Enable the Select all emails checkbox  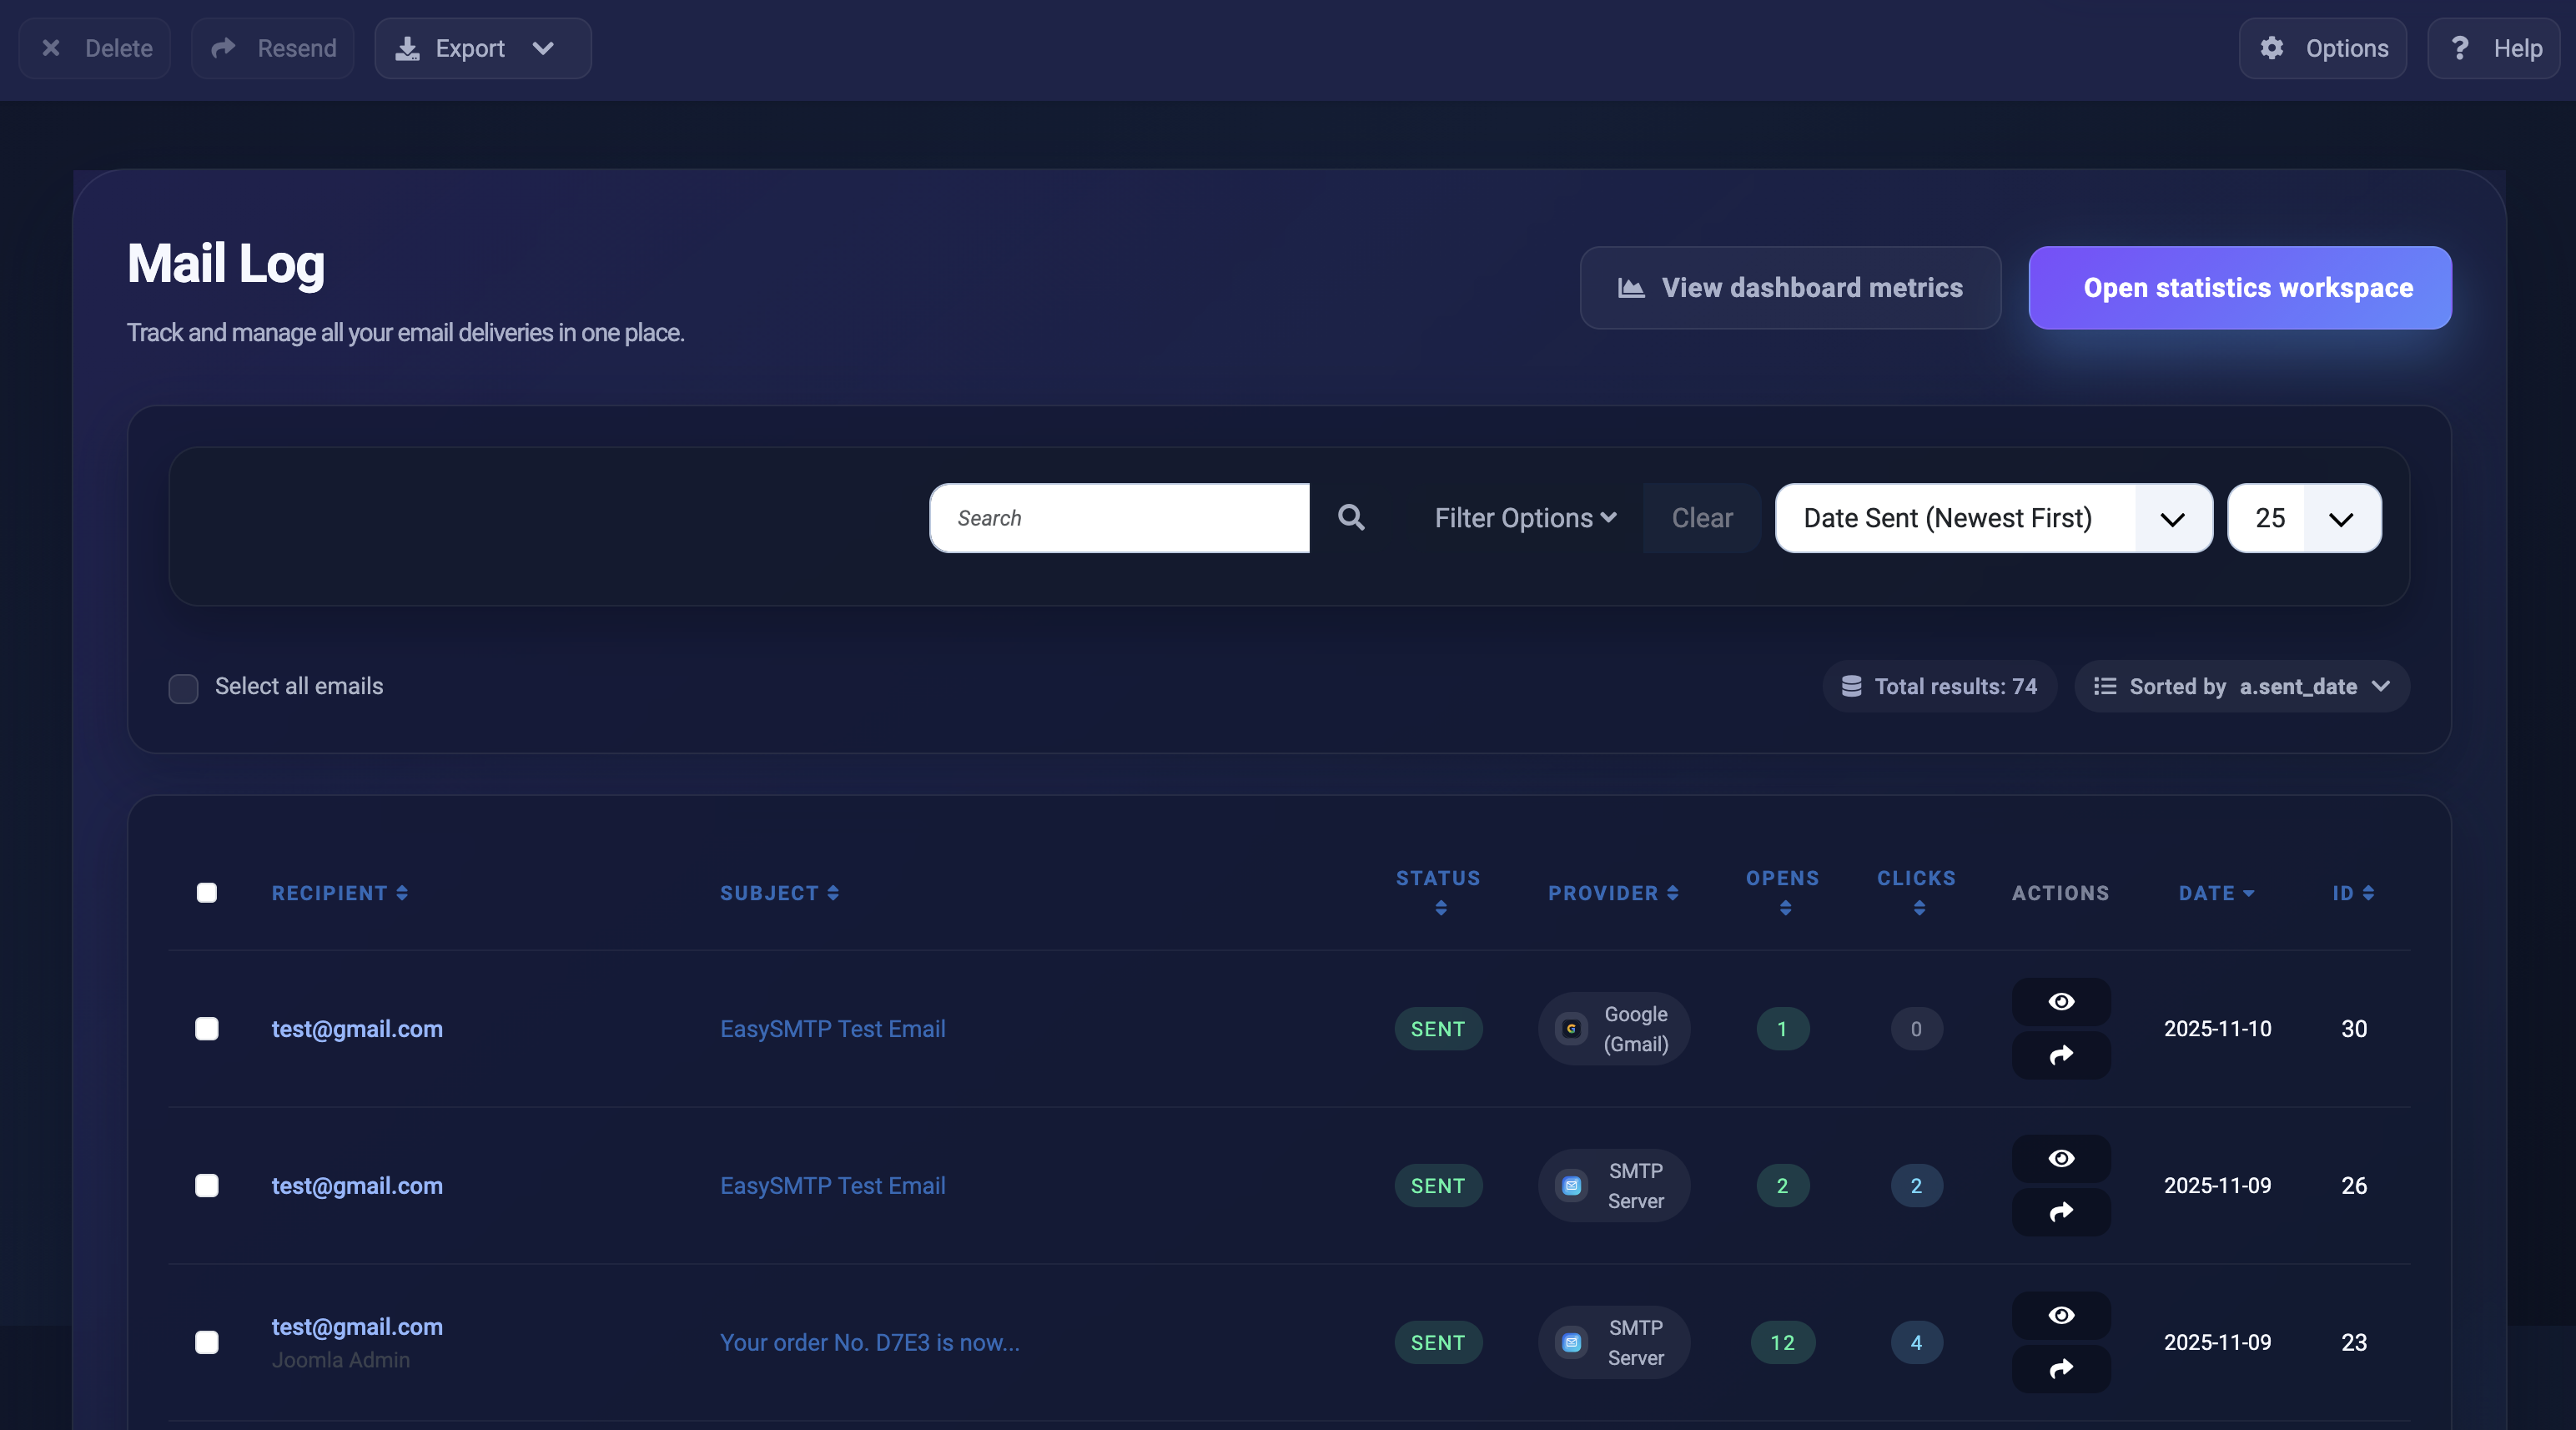[x=183, y=688]
